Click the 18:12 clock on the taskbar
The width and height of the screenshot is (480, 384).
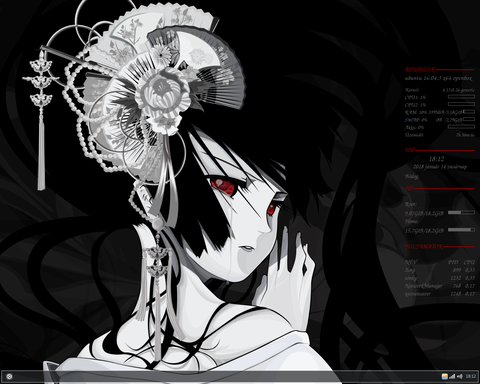[471, 376]
